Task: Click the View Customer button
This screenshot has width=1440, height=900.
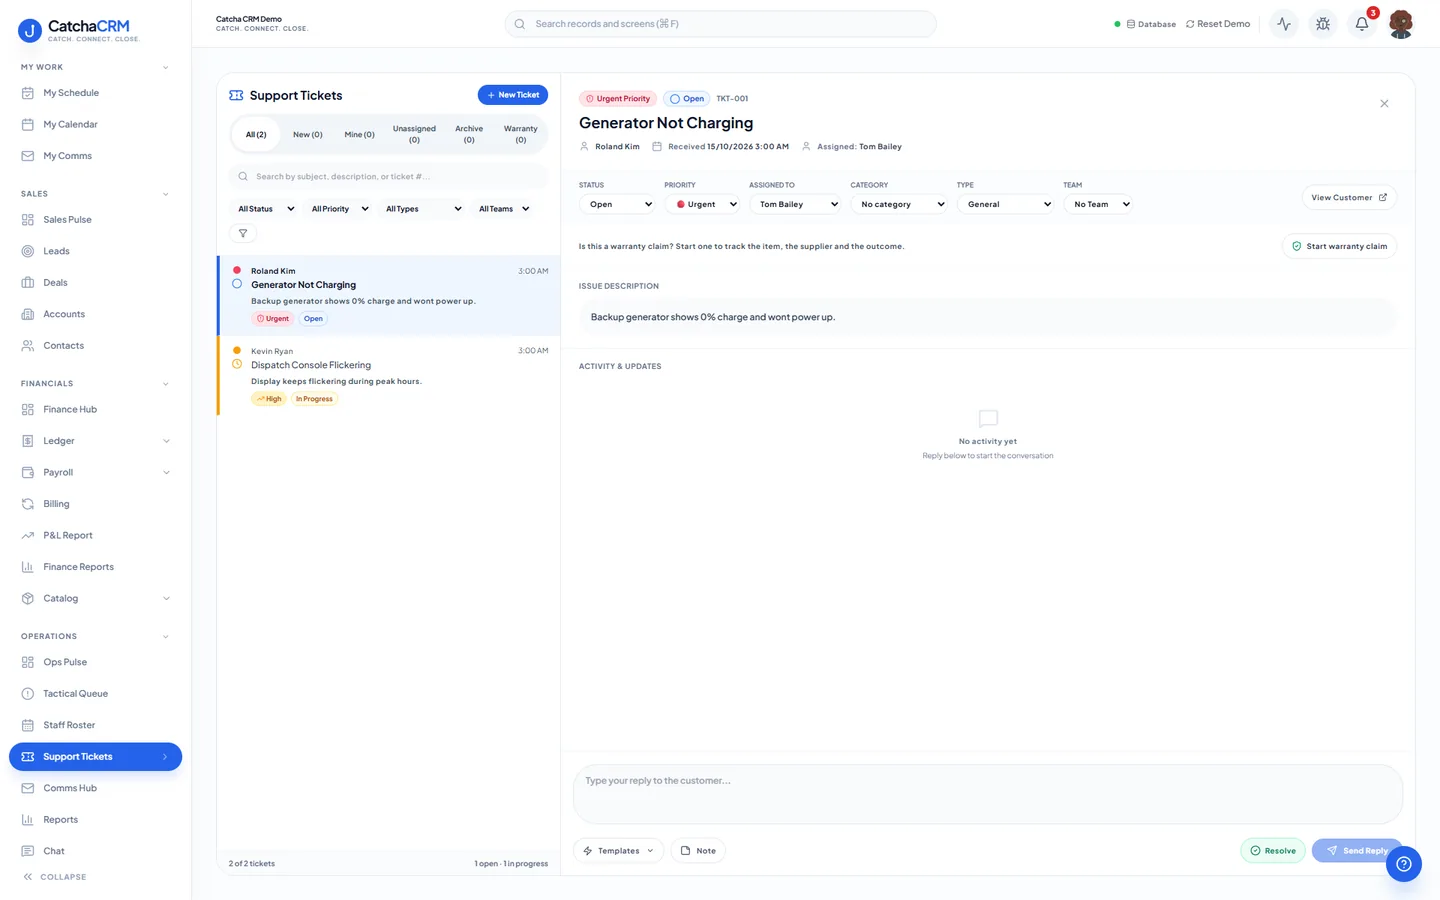Action: [x=1349, y=198]
